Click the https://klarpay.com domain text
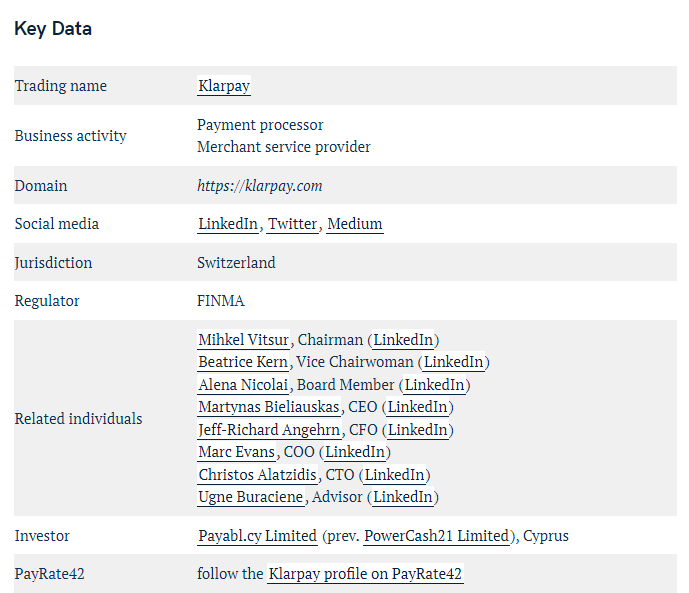 tap(260, 186)
